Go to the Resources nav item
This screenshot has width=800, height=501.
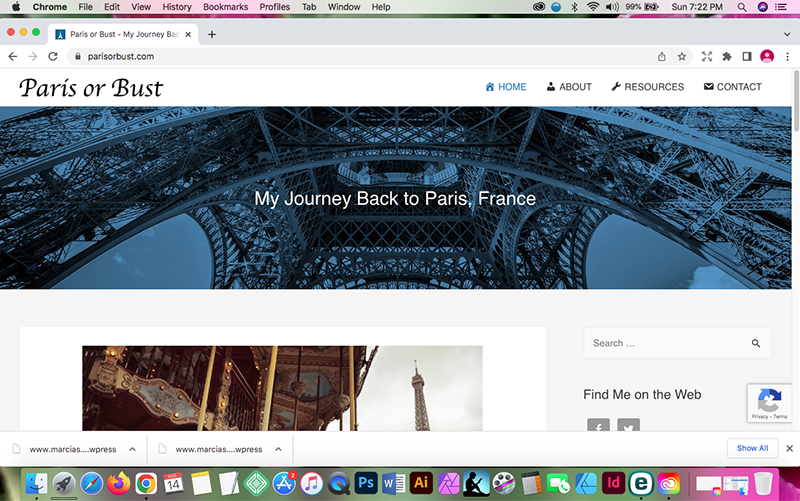click(647, 87)
